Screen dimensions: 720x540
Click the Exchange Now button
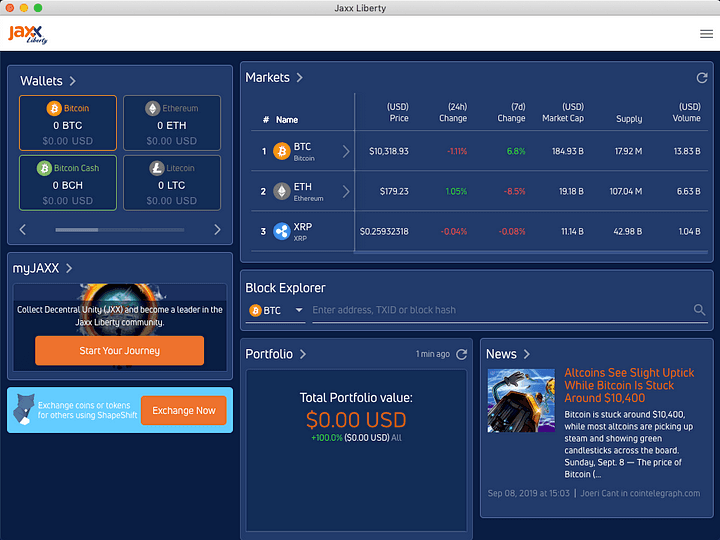point(184,411)
